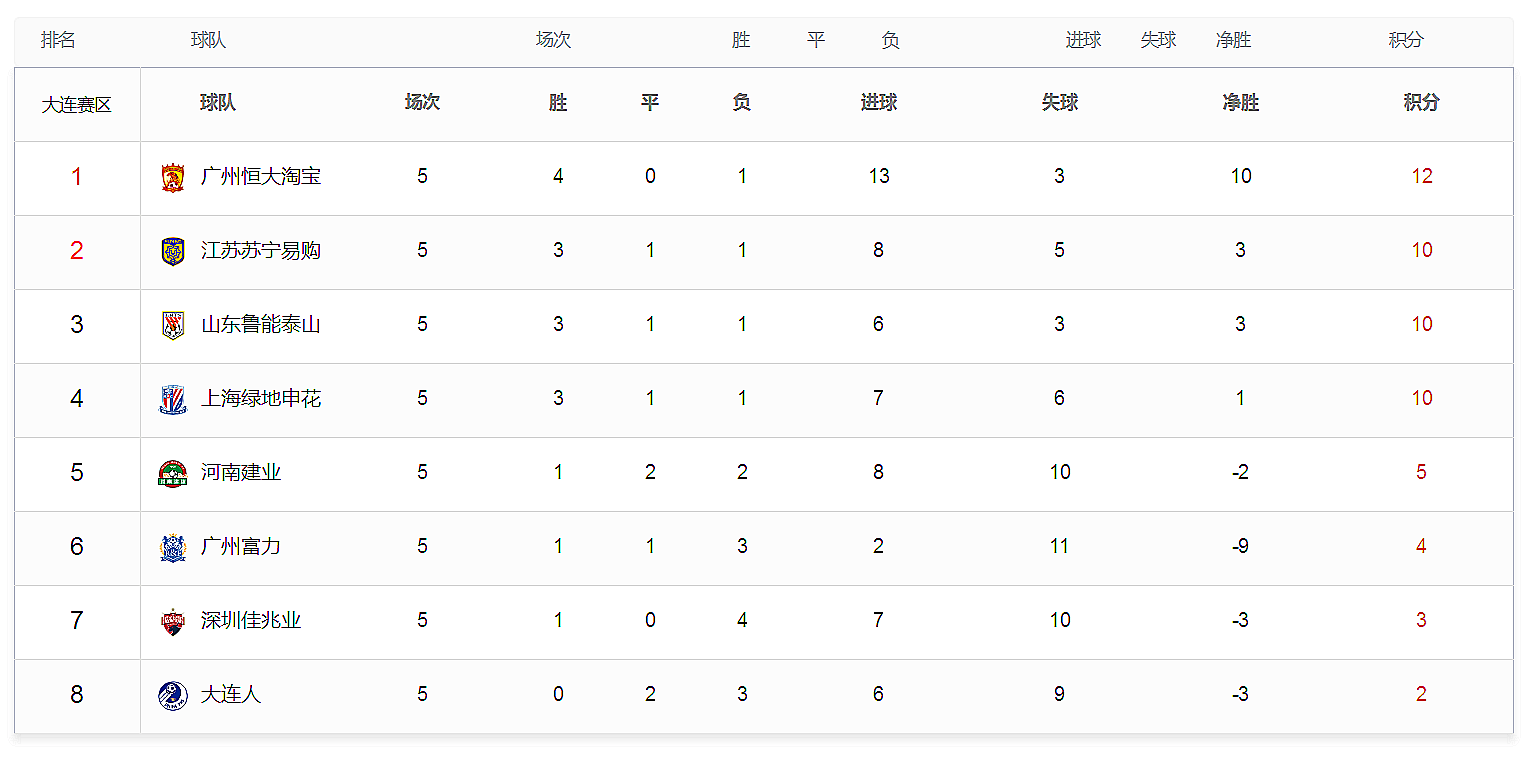The width and height of the screenshot is (1537, 758).
Task: Click the 山东鲁能泰山 club badge
Action: click(x=173, y=325)
